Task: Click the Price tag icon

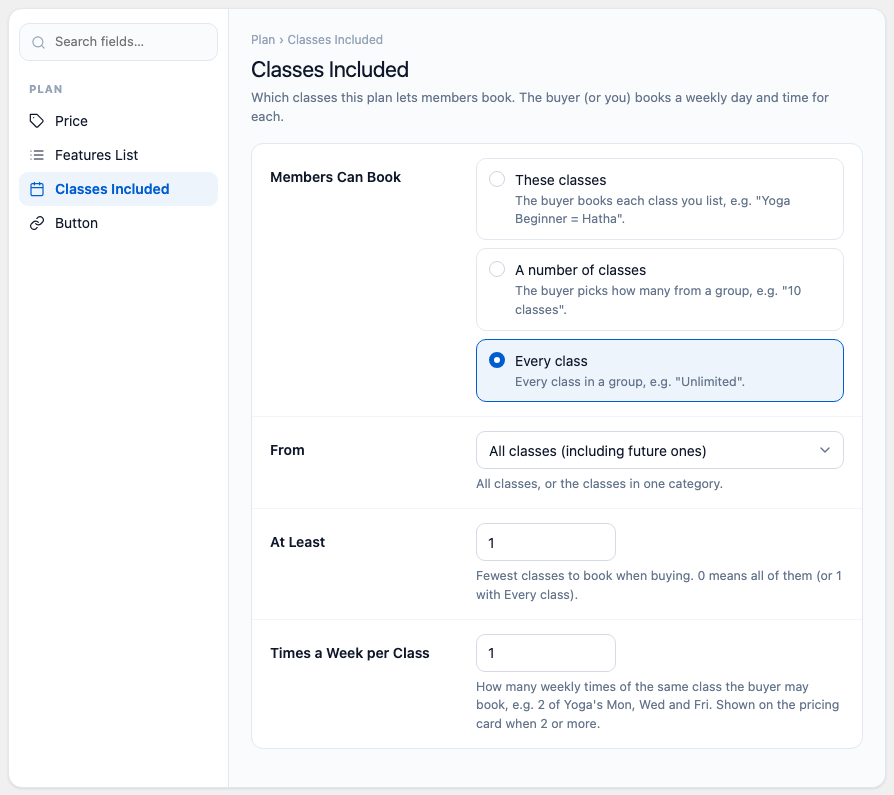Action: tap(37, 121)
